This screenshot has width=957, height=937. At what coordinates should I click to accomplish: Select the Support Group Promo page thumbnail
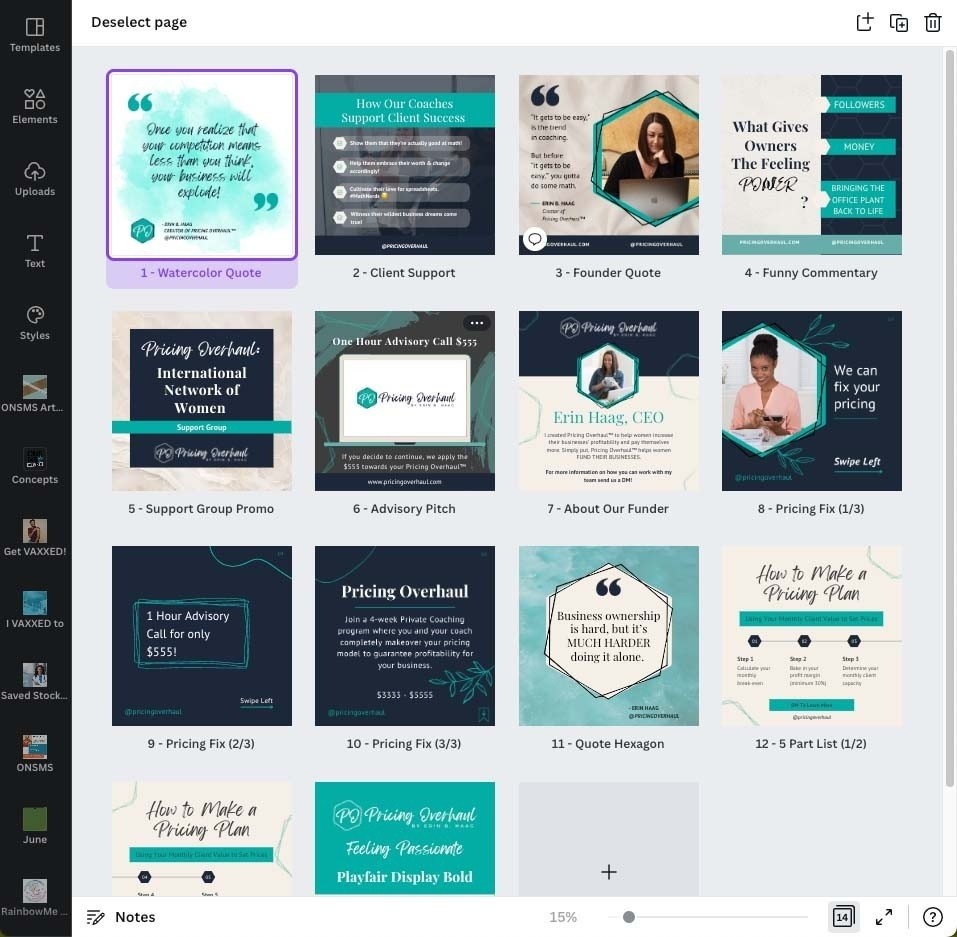click(x=202, y=401)
